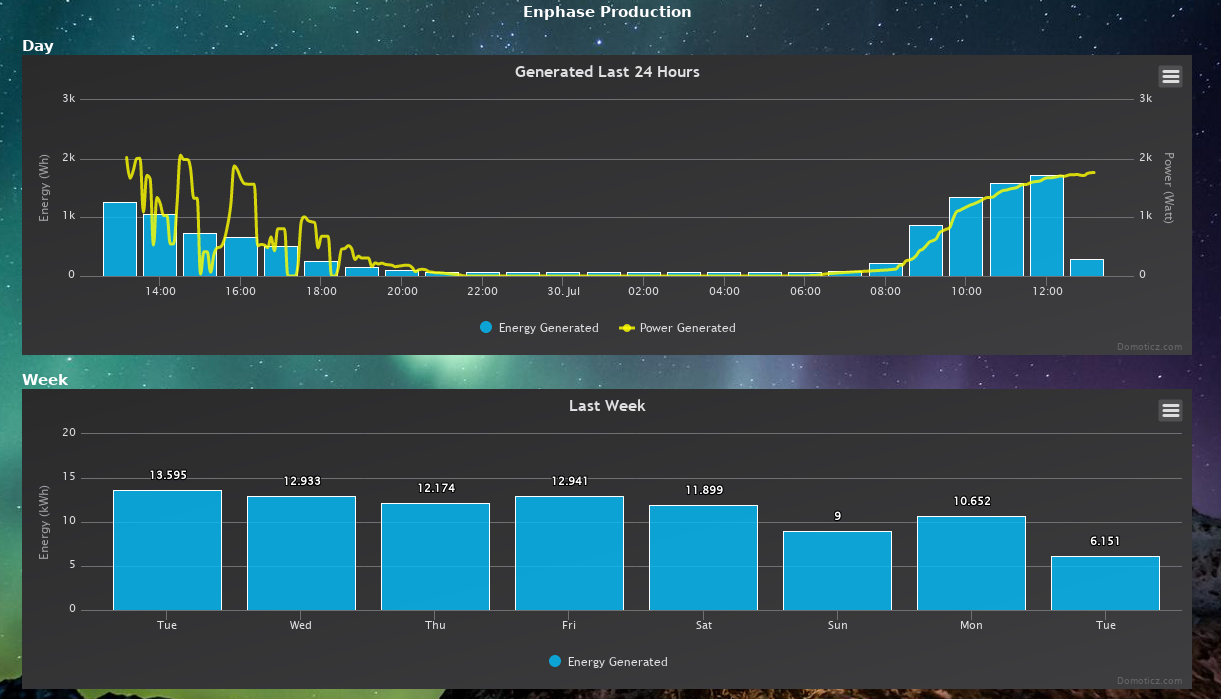The width and height of the screenshot is (1221, 699).
Task: Open the Last Week chart hamburger menu
Action: (1170, 410)
